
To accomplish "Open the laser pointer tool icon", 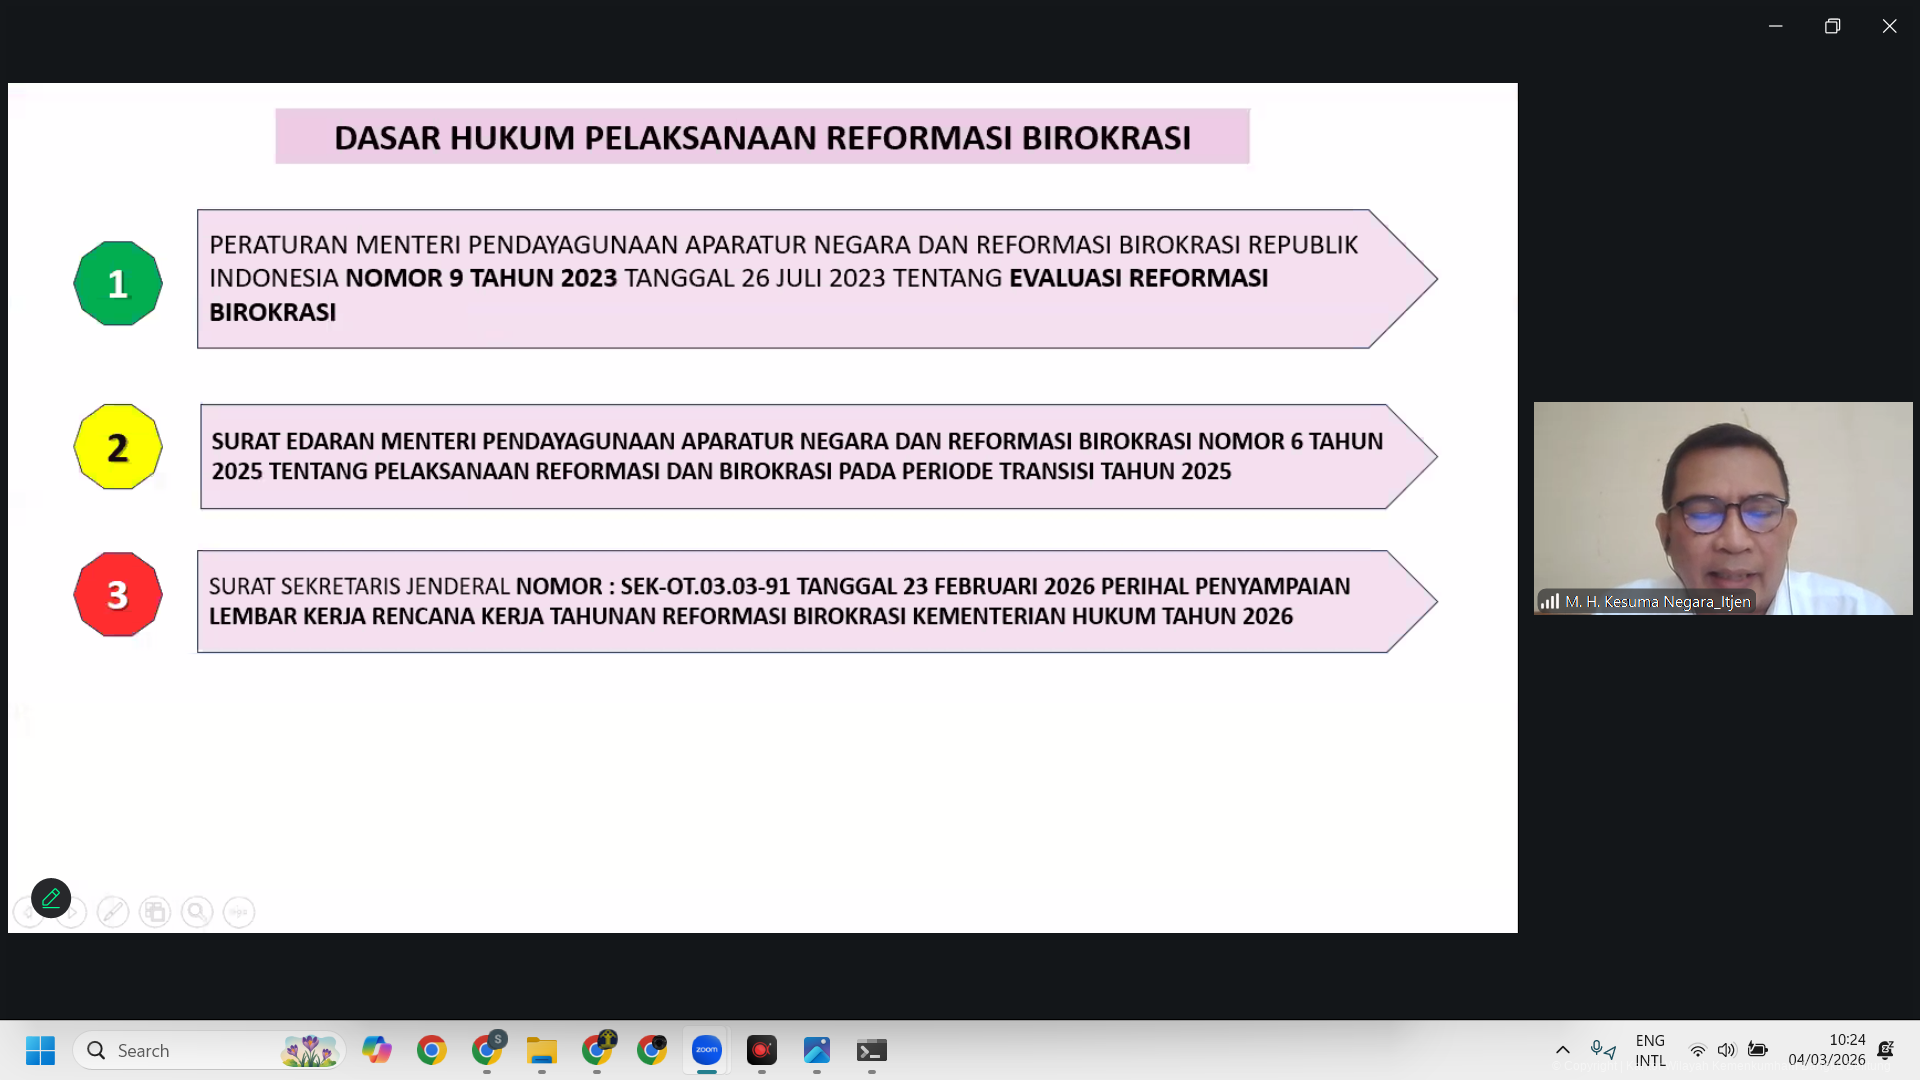I will click(113, 912).
